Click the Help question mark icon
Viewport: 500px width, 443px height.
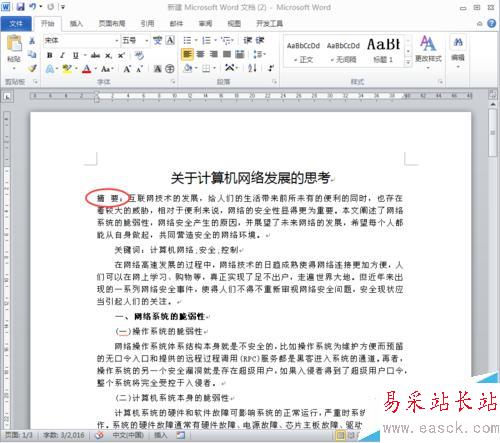[491, 23]
